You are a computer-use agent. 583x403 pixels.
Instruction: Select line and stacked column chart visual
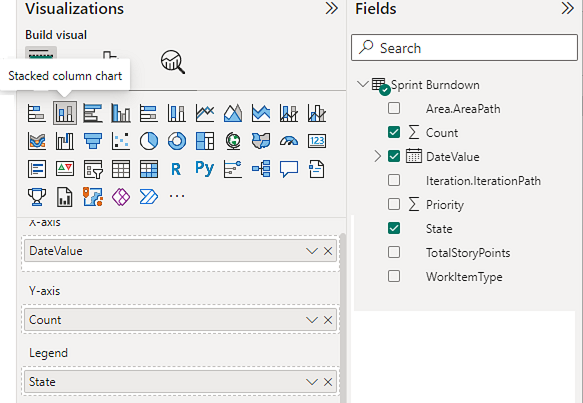click(x=289, y=113)
